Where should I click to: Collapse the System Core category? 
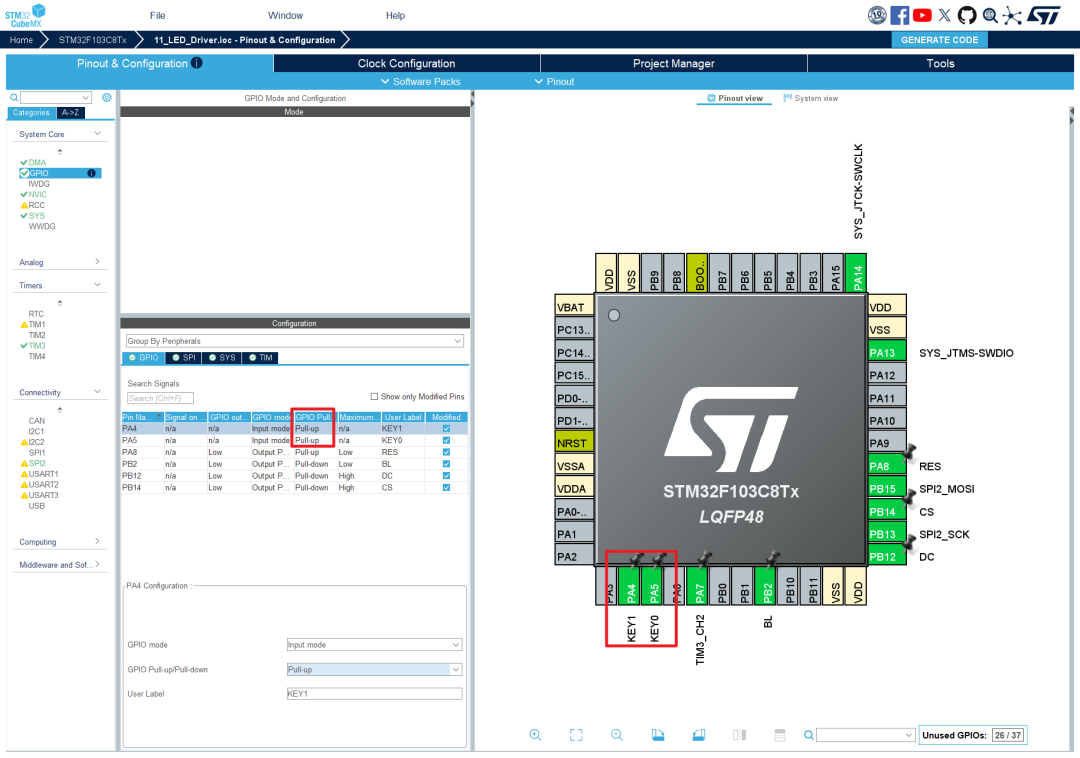97,134
